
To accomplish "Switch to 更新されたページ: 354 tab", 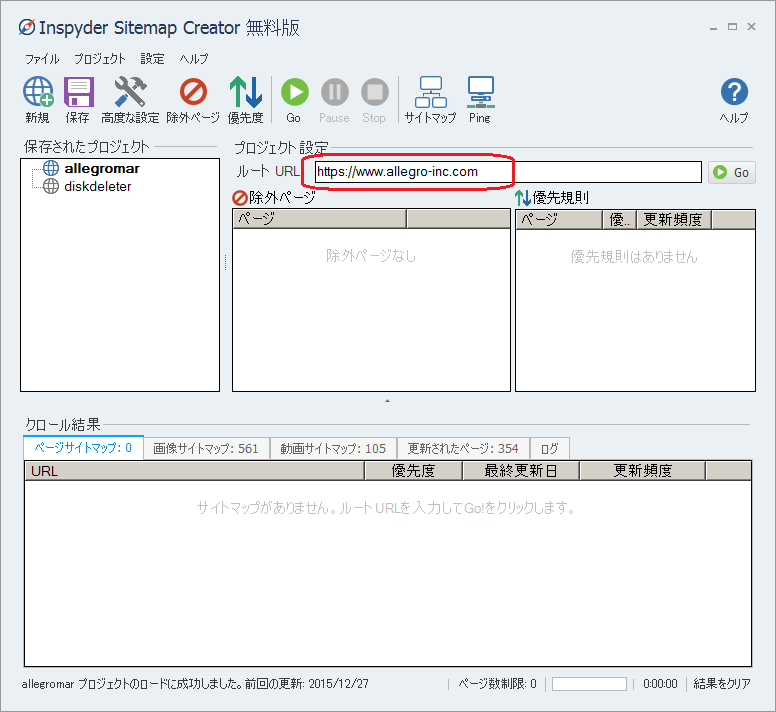I will (x=463, y=448).
